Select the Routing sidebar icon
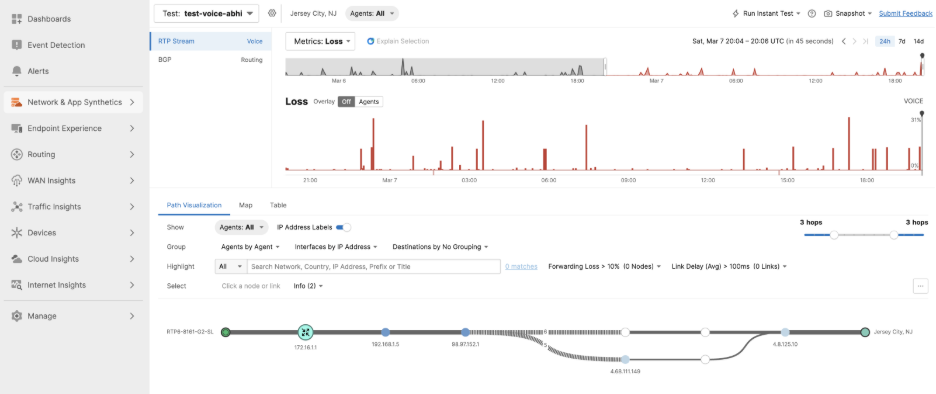 (x=17, y=155)
